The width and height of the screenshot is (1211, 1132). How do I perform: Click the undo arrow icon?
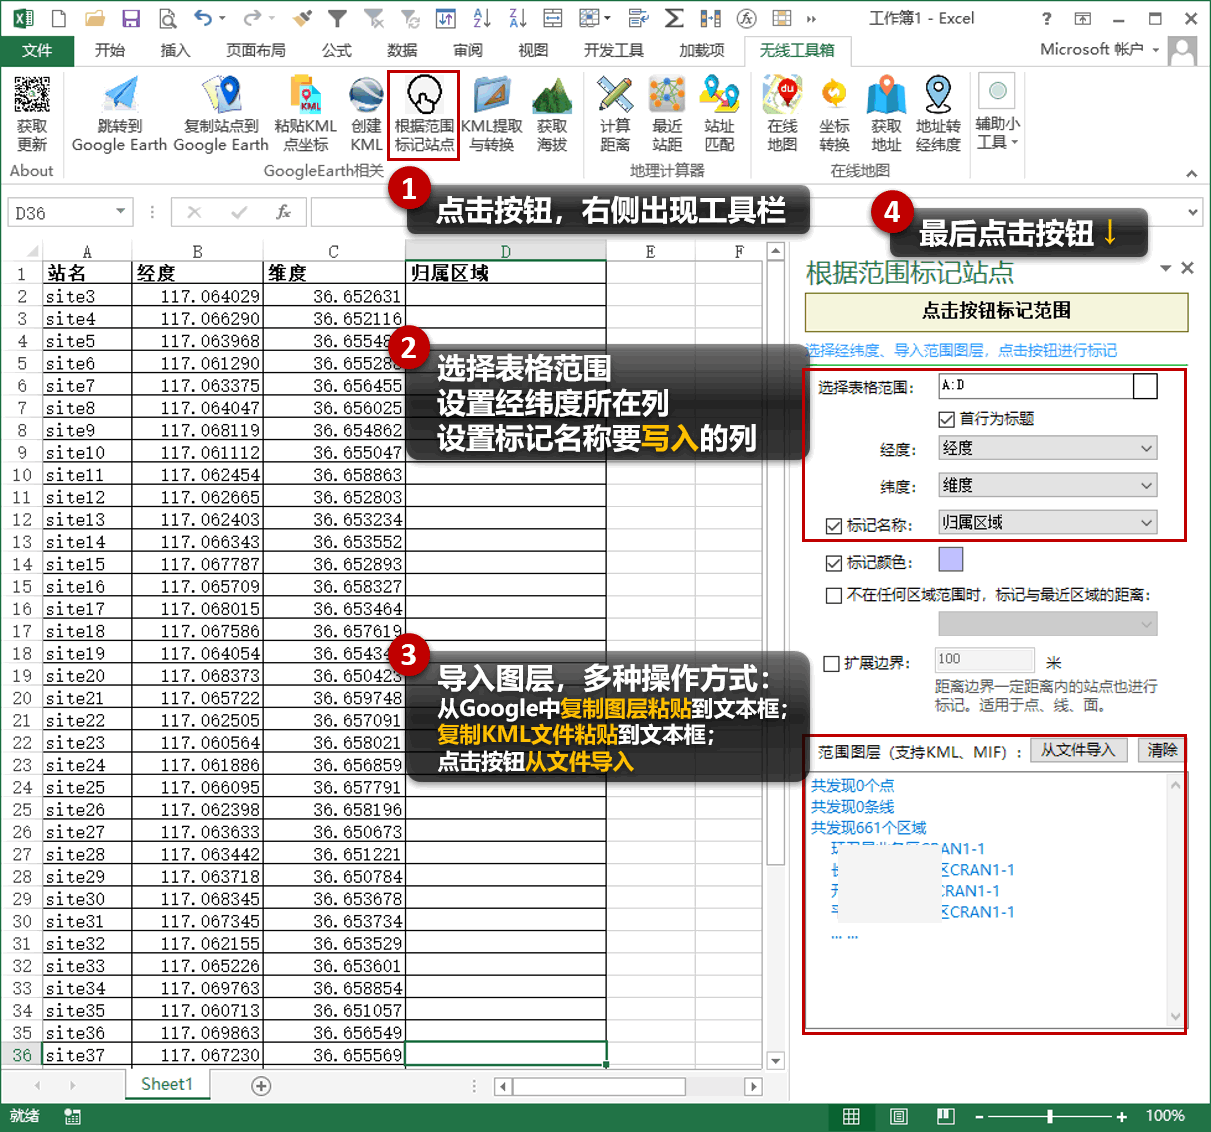pyautogui.click(x=203, y=18)
